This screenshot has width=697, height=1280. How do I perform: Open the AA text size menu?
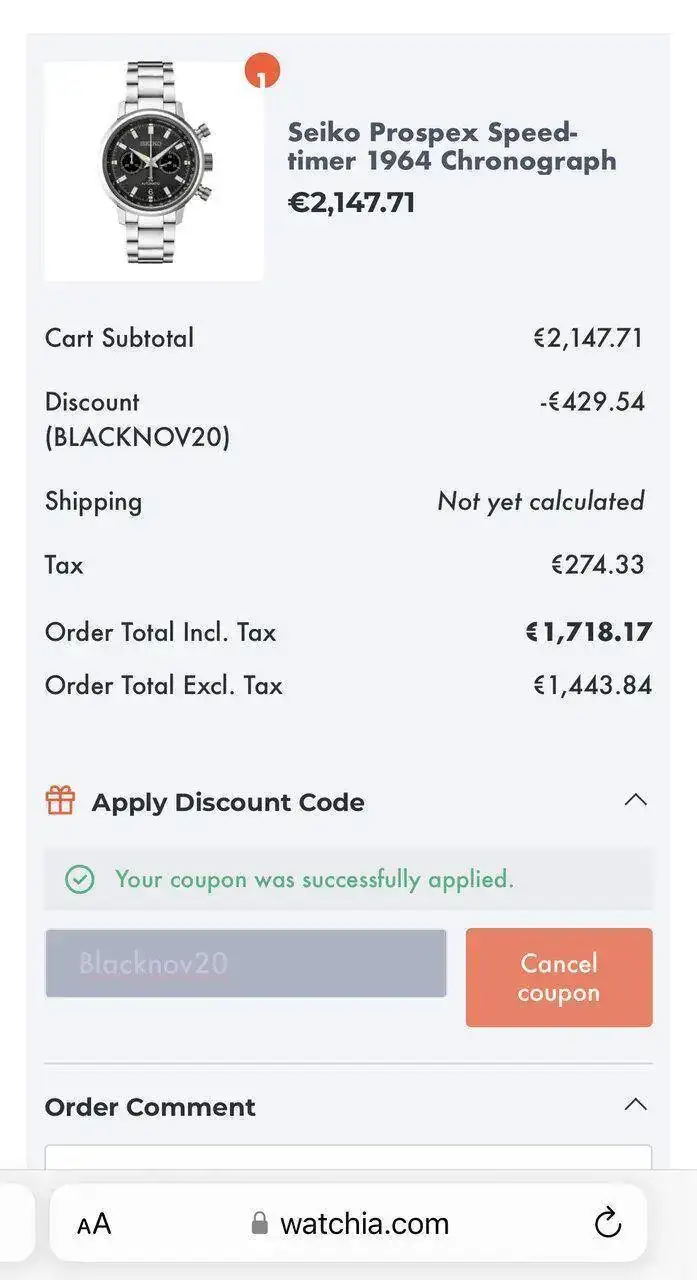click(94, 1224)
